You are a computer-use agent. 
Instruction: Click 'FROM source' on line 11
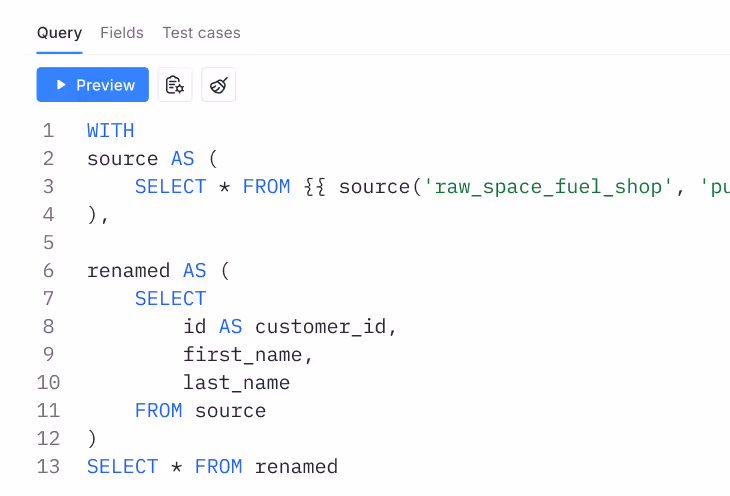point(201,411)
